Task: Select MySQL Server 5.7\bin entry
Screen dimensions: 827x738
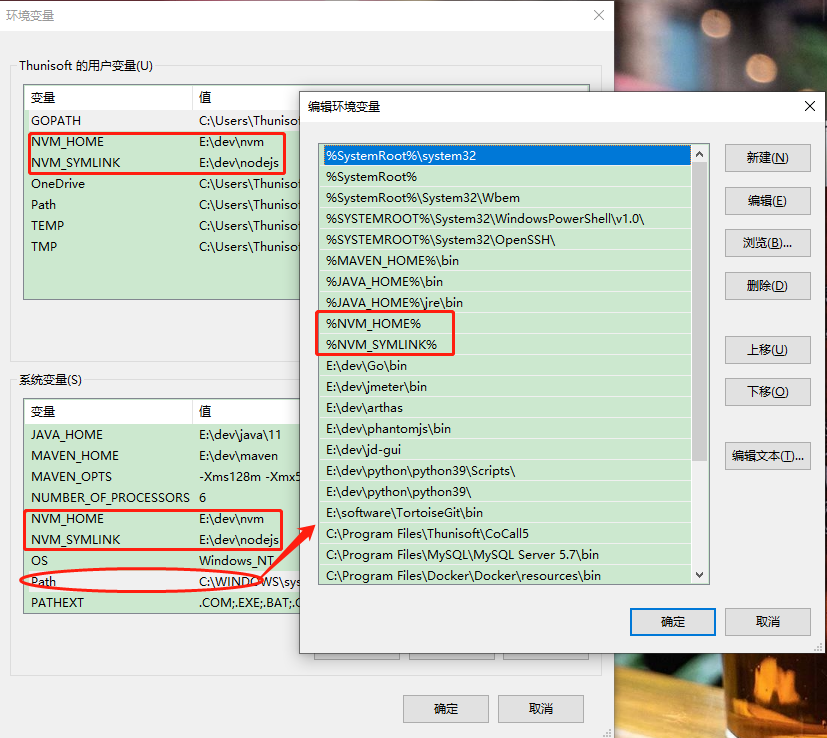Action: tap(505, 554)
